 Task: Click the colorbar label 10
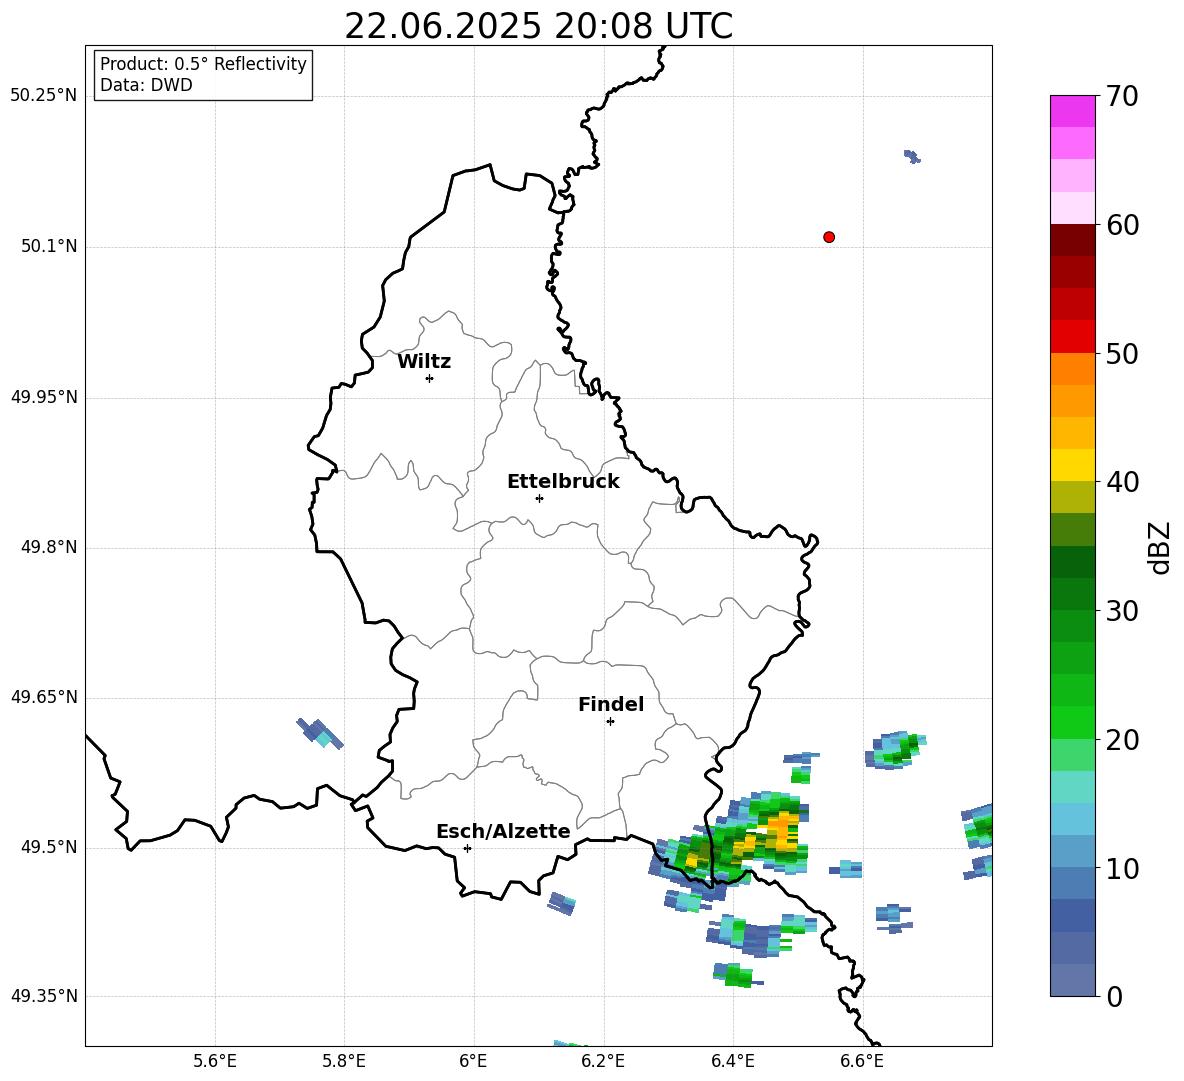[1122, 868]
